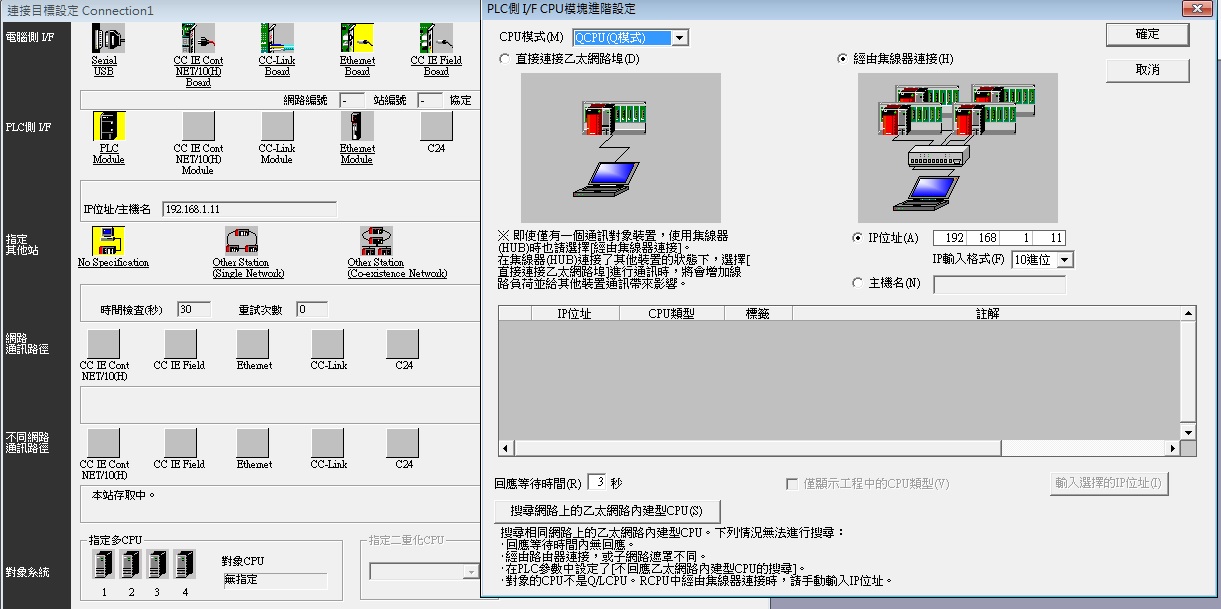Select the 直接連接乙太網路埠 radio button
This screenshot has width=1221, height=609.
(x=504, y=59)
